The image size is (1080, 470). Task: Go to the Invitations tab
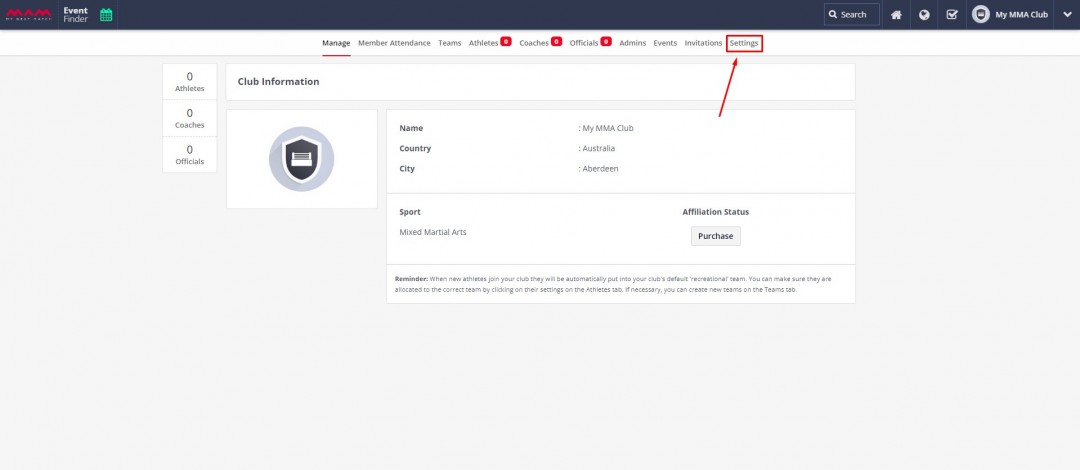point(703,43)
